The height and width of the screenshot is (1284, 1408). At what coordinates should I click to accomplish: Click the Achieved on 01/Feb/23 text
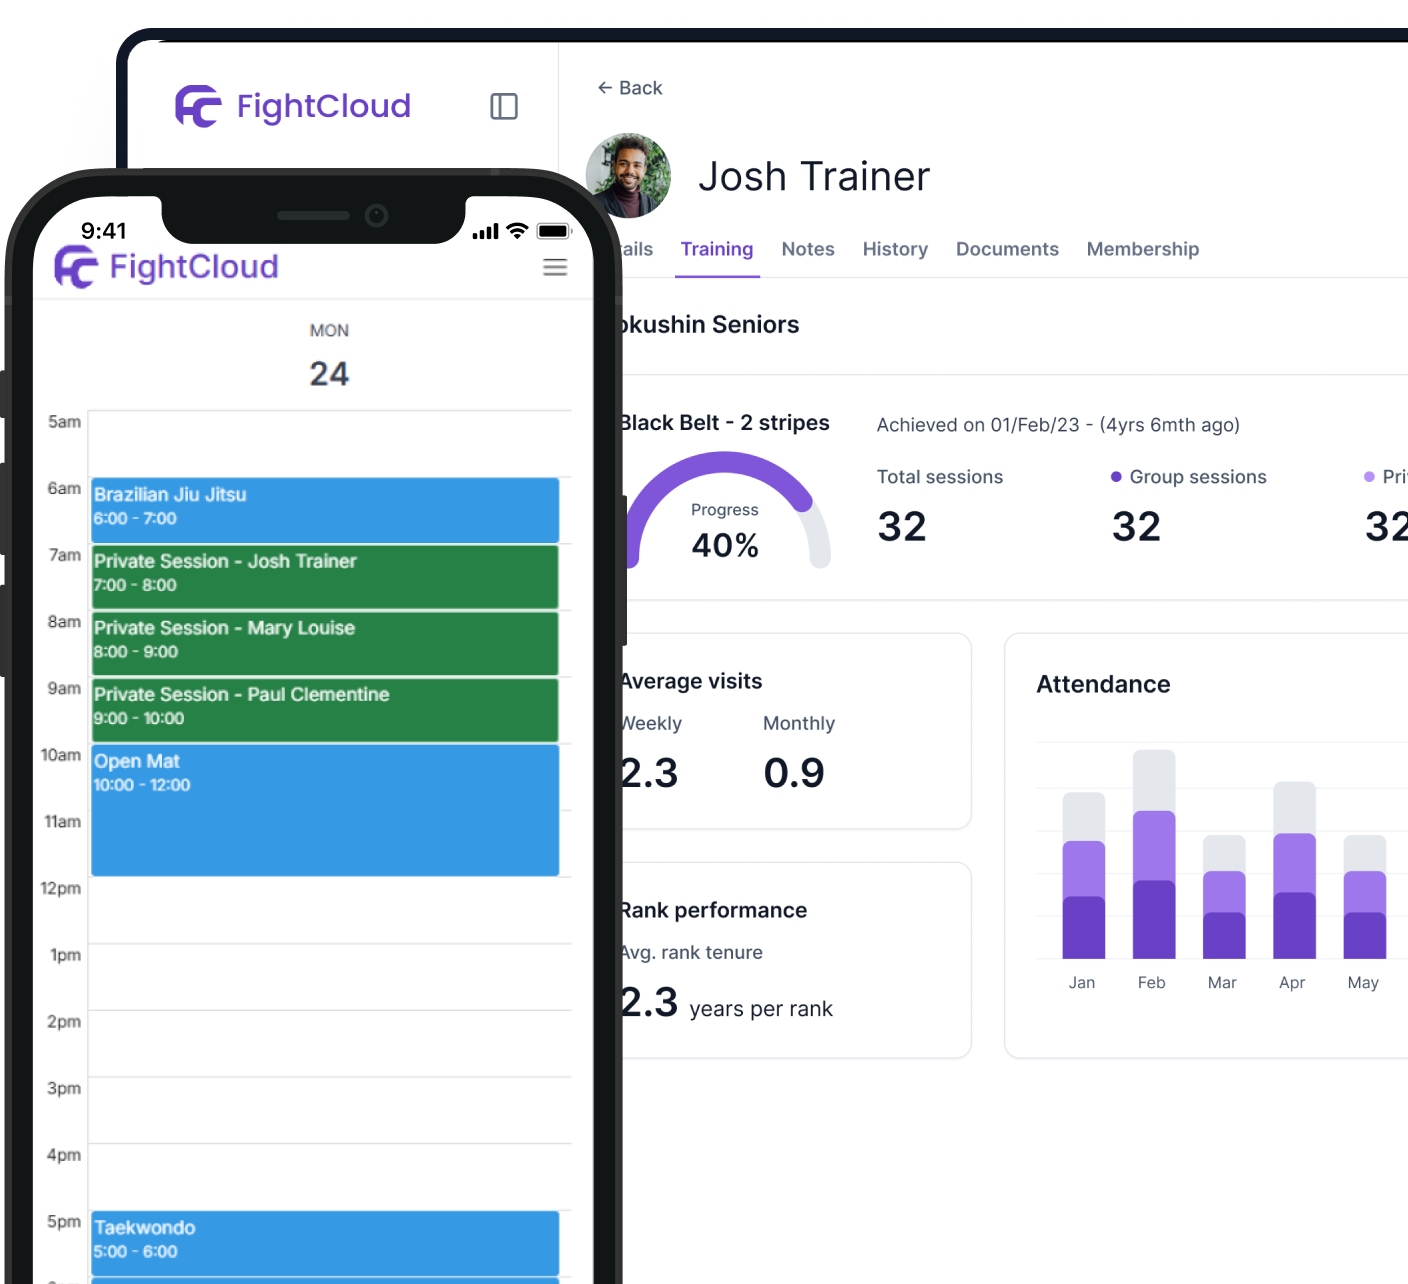tap(1058, 425)
